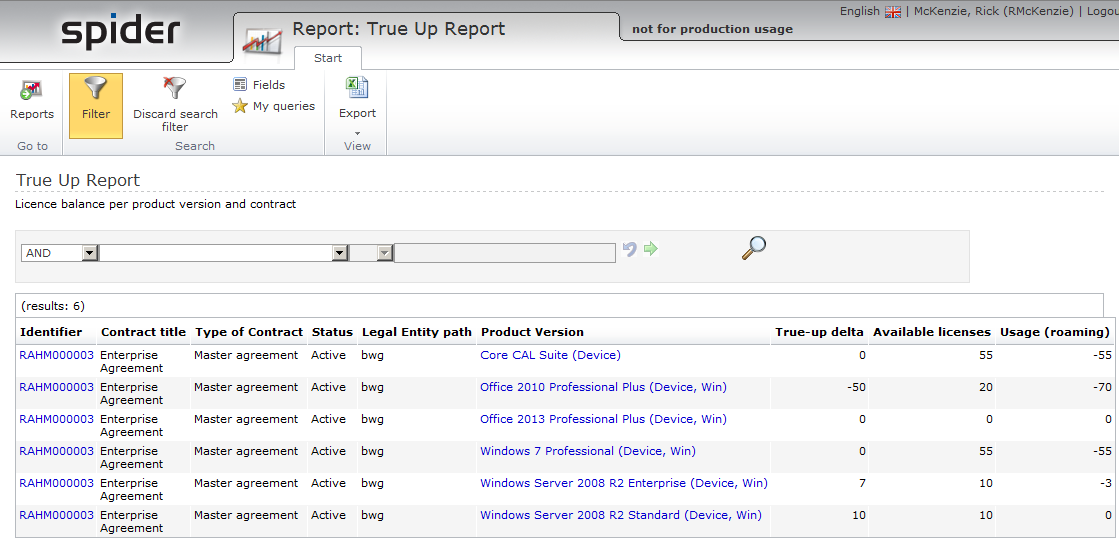1119x544 pixels.
Task: Expand the AND operator dropdown
Action: [x=89, y=254]
